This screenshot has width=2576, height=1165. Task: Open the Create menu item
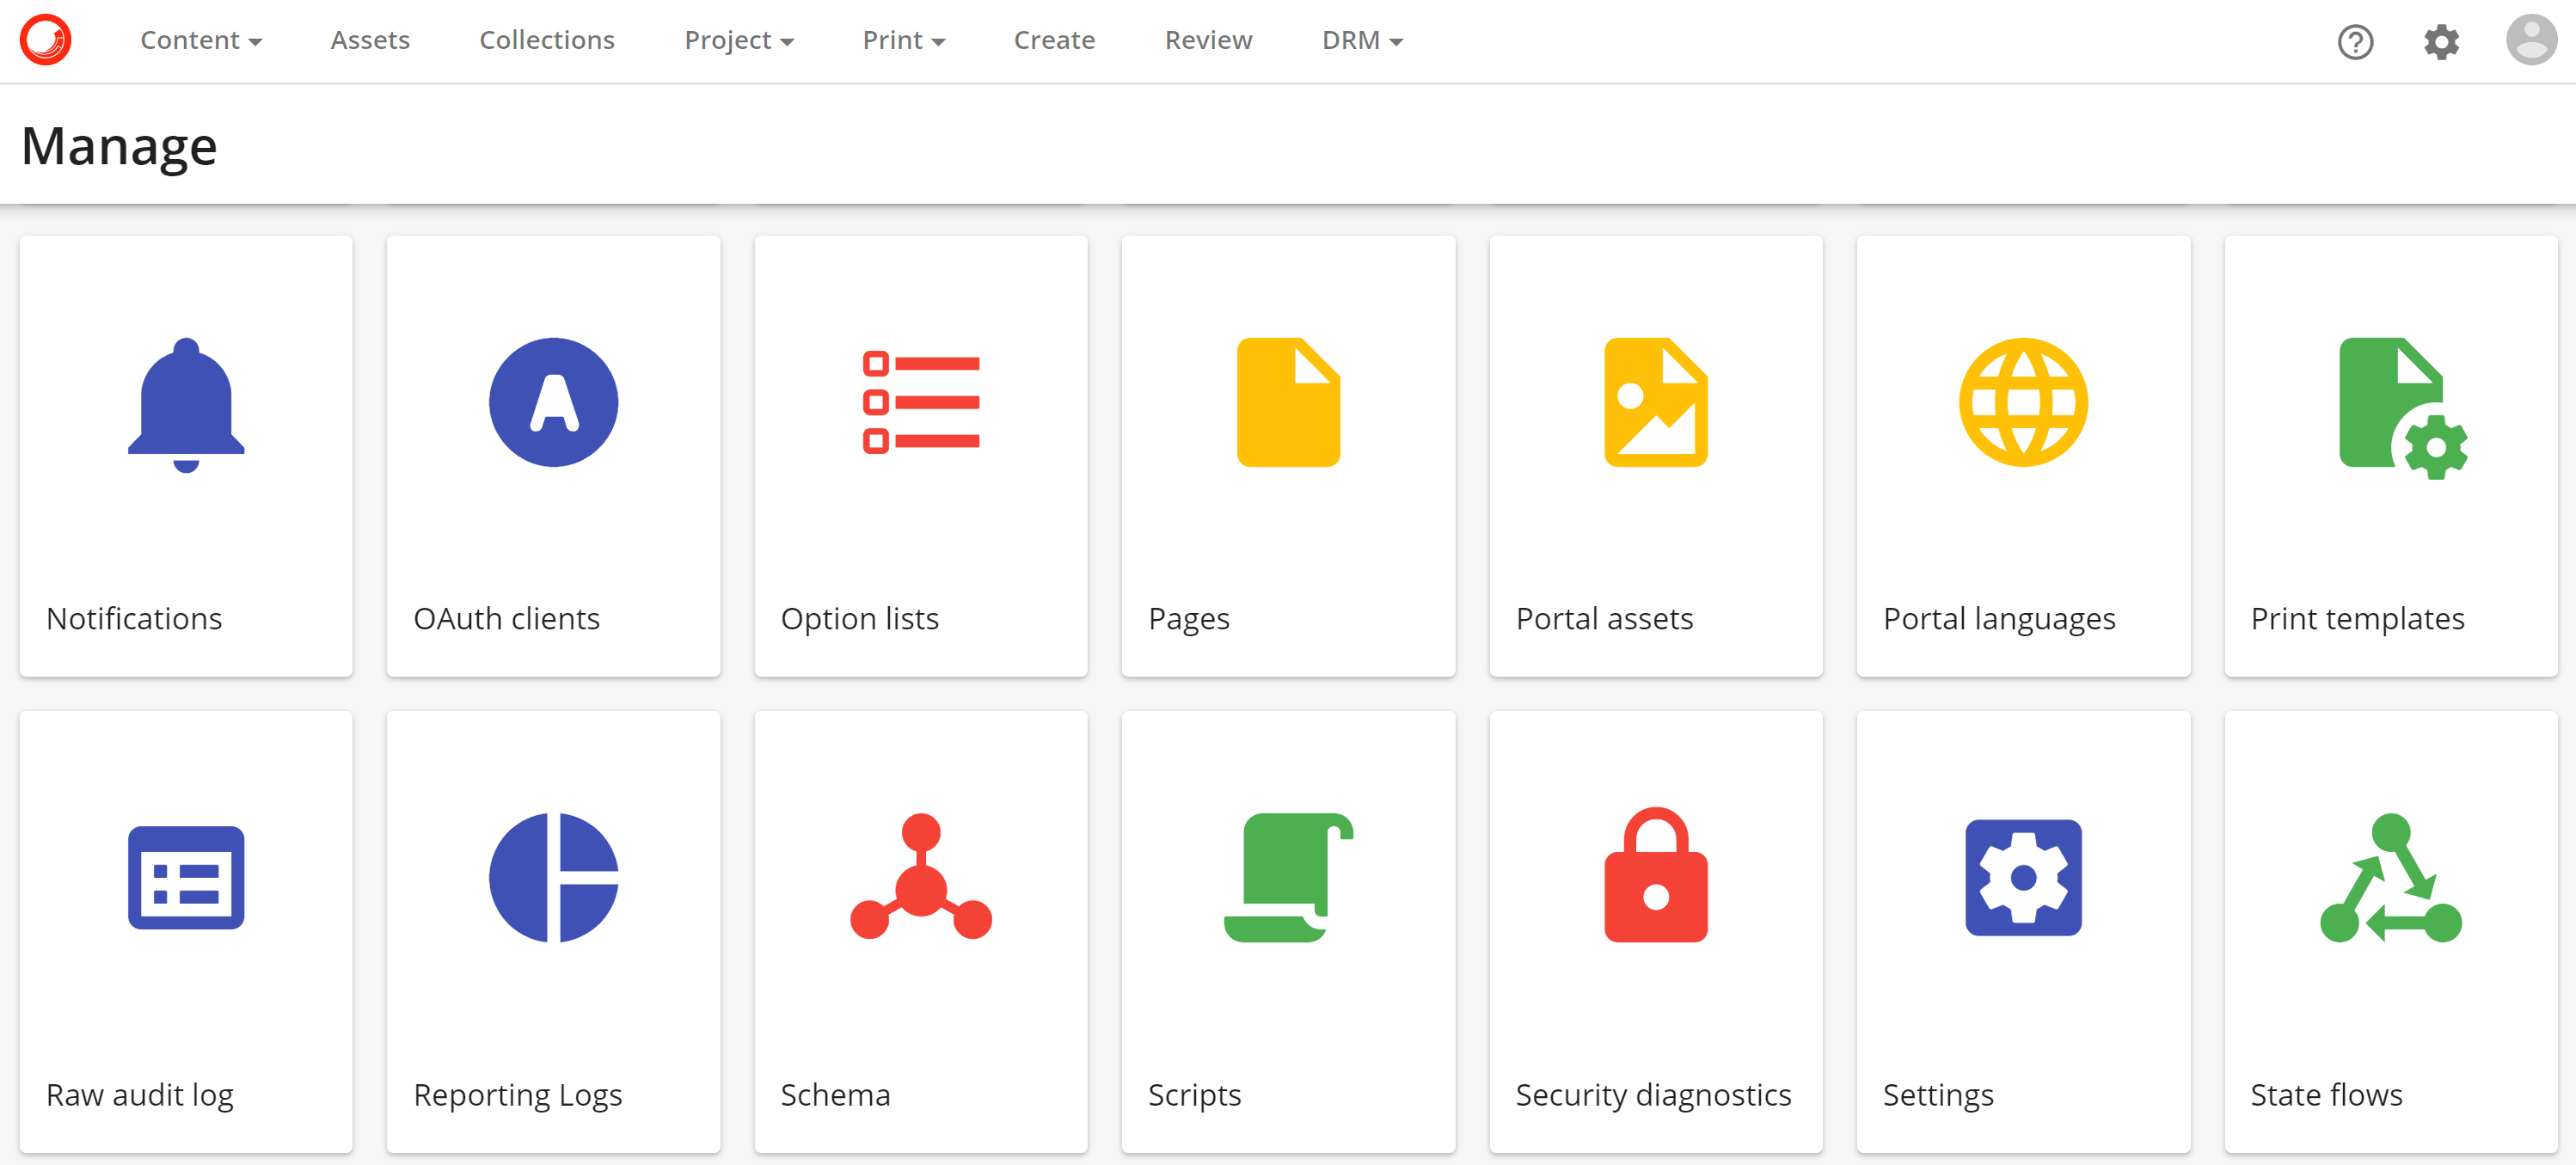1054,40
